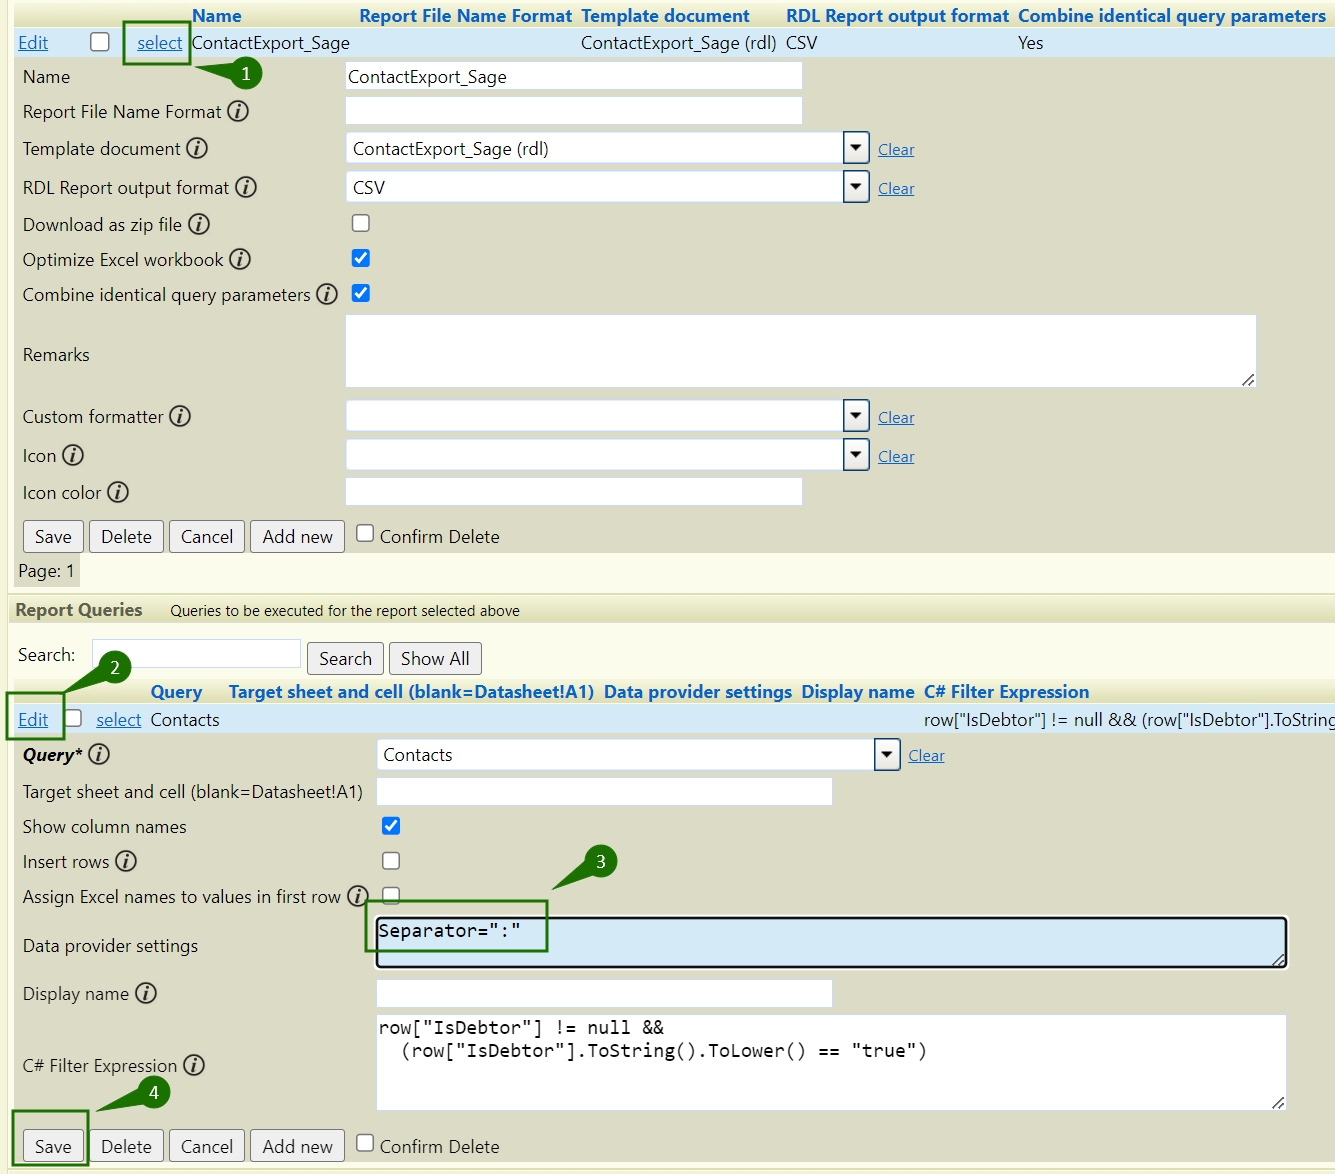The image size is (1335, 1174).
Task: Open the Template document dropdown
Action: 855,147
